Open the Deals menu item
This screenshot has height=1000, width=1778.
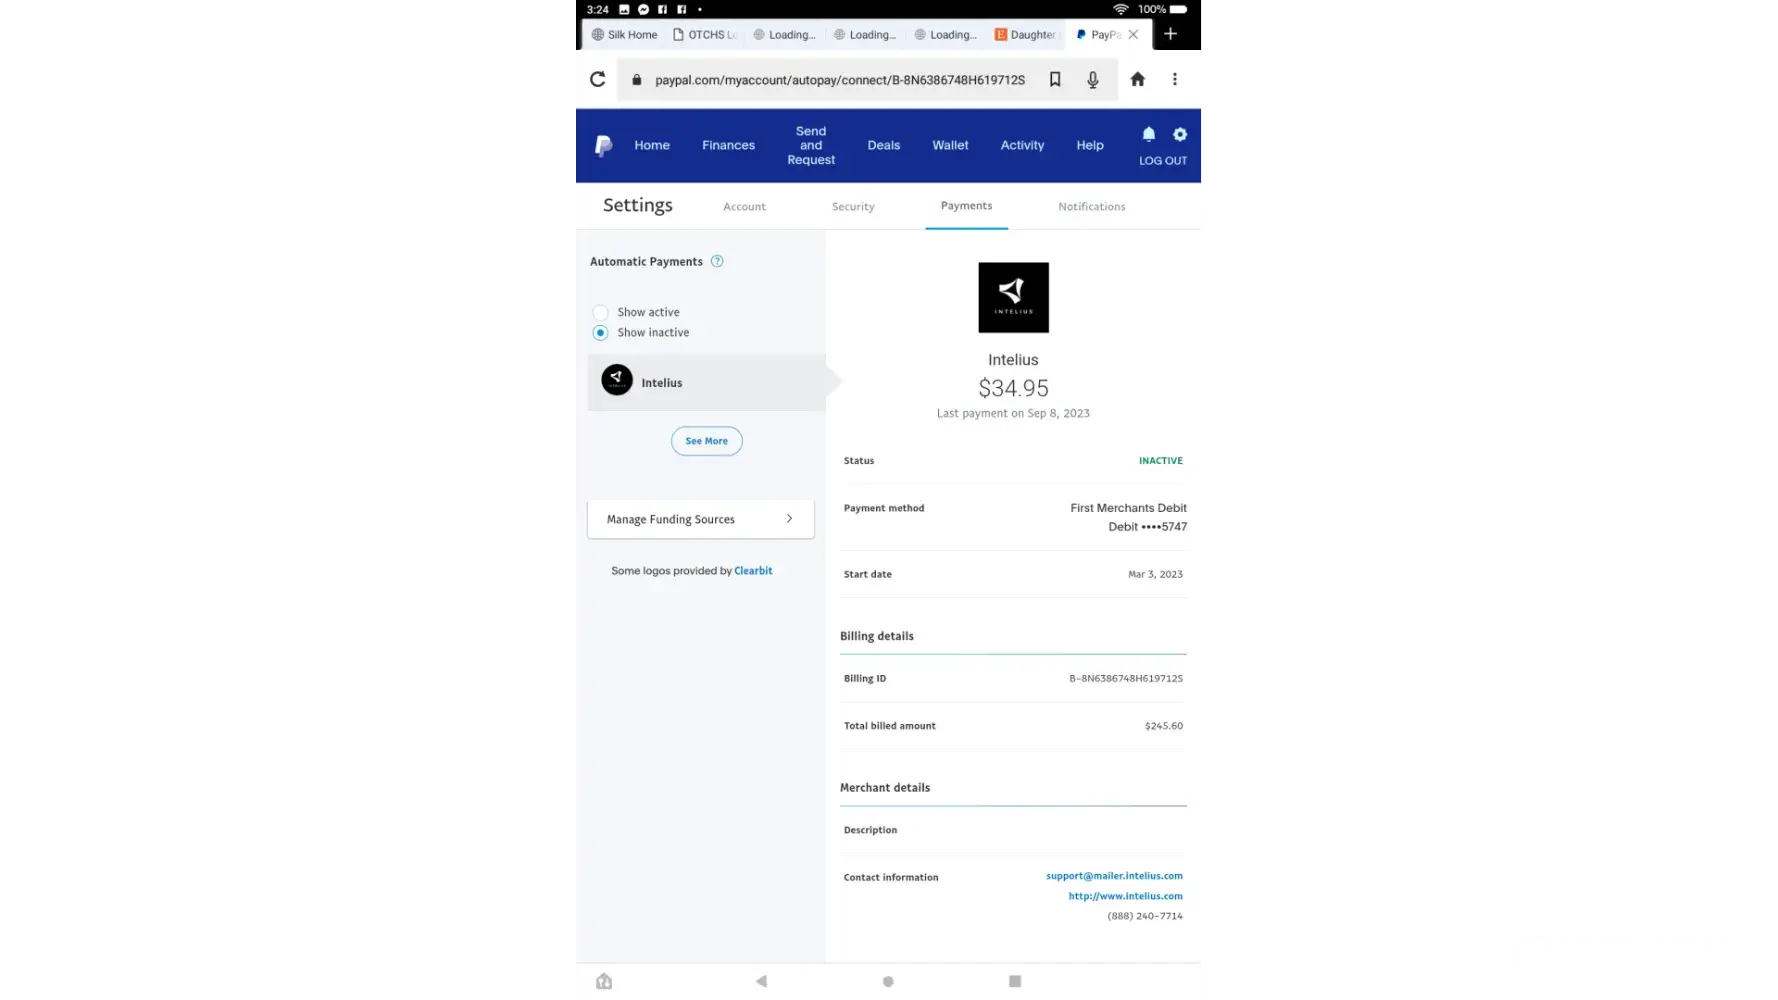[x=883, y=145]
